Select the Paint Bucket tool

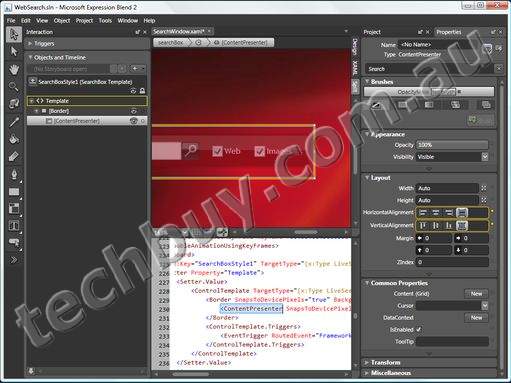coord(14,139)
